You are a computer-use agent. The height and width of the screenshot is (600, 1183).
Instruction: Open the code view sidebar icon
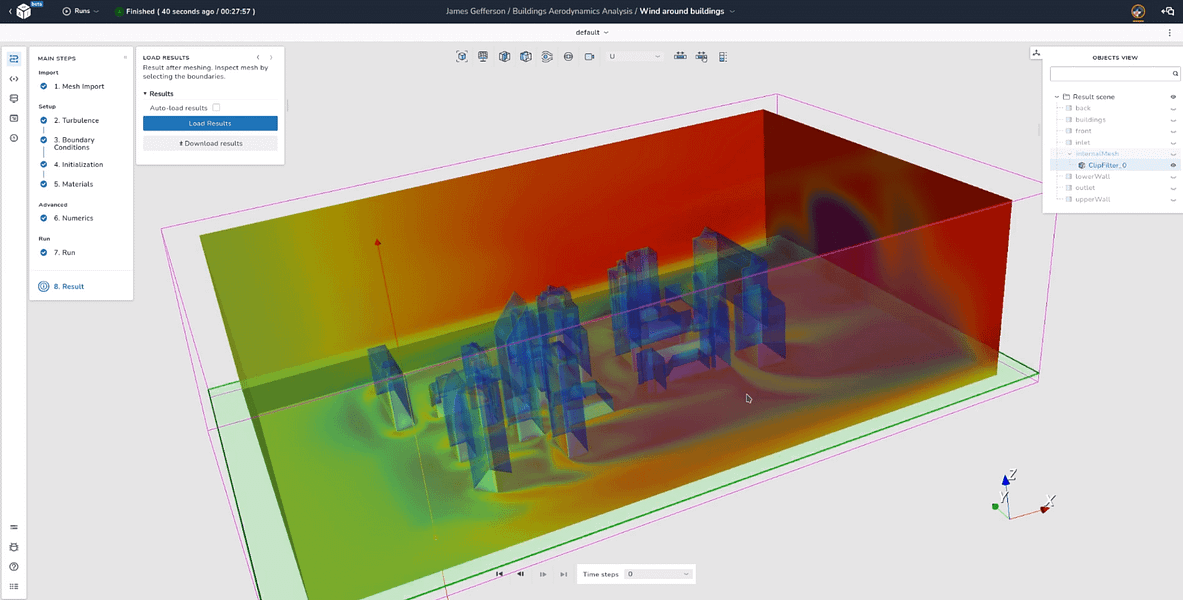[x=14, y=78]
